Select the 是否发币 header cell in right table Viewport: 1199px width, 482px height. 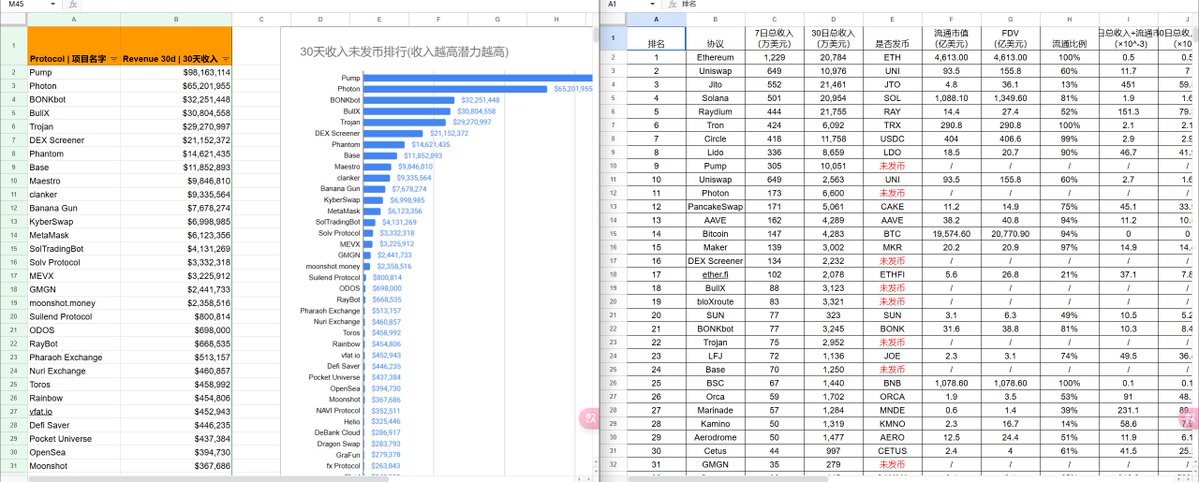(x=892, y=38)
